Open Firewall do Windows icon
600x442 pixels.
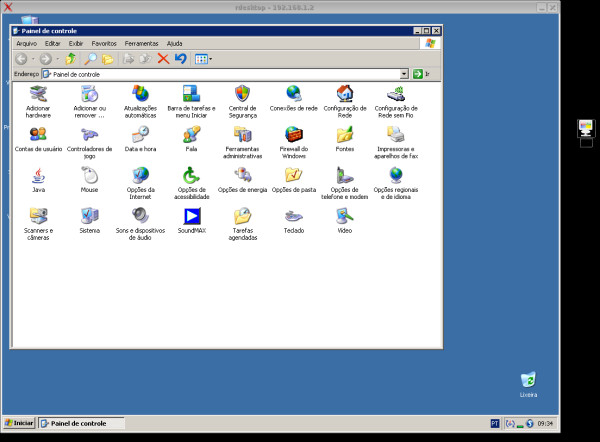(293, 142)
